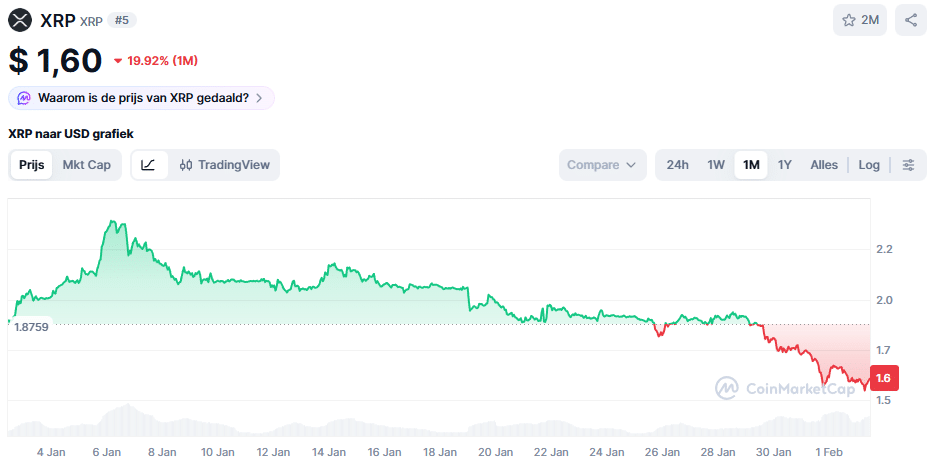The width and height of the screenshot is (930, 460).
Task: Open the Compare dropdown
Action: click(x=602, y=165)
